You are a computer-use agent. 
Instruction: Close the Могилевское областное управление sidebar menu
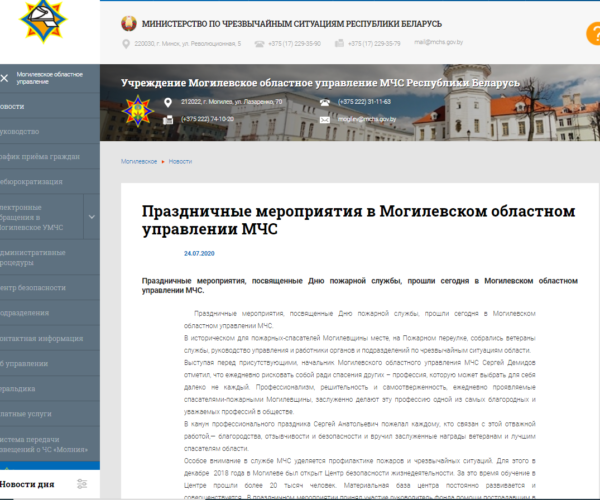click(4, 78)
